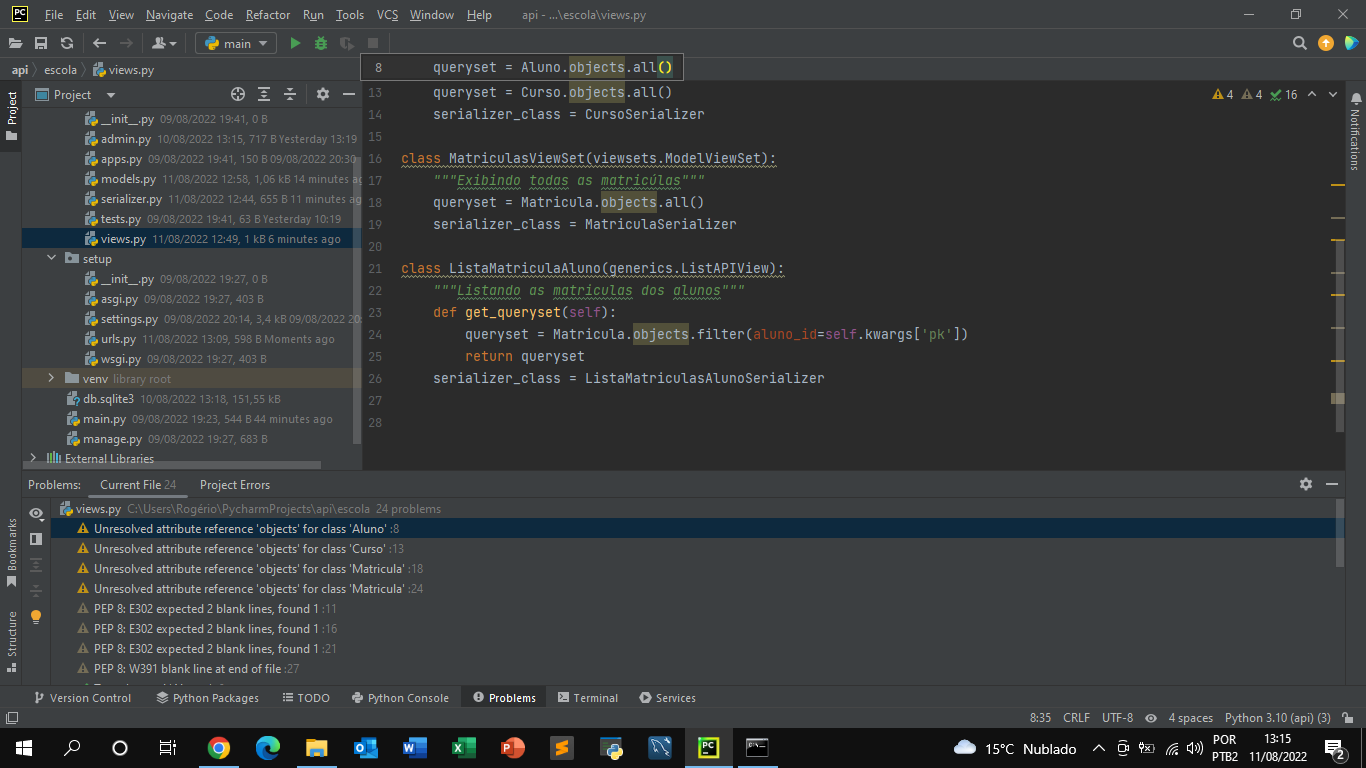Click Expand All in Project panel

coord(264,94)
